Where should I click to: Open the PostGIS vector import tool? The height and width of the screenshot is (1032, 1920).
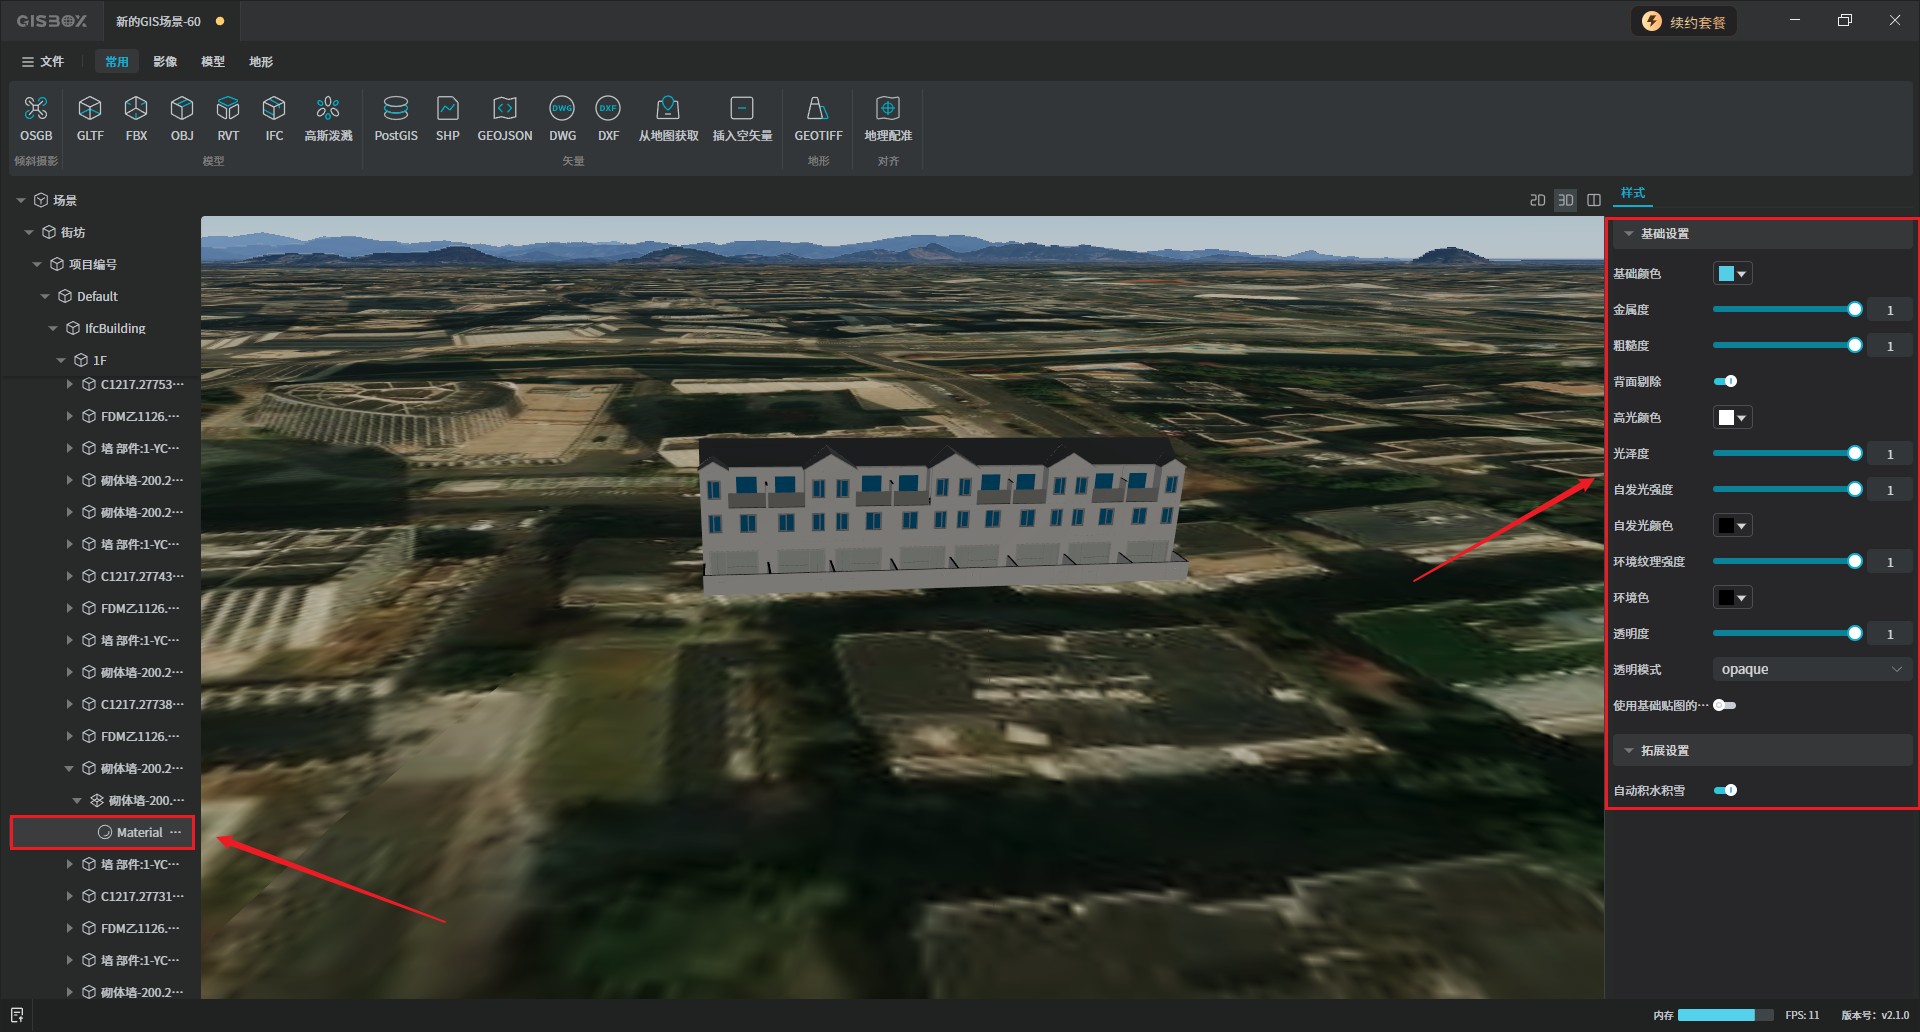[396, 108]
